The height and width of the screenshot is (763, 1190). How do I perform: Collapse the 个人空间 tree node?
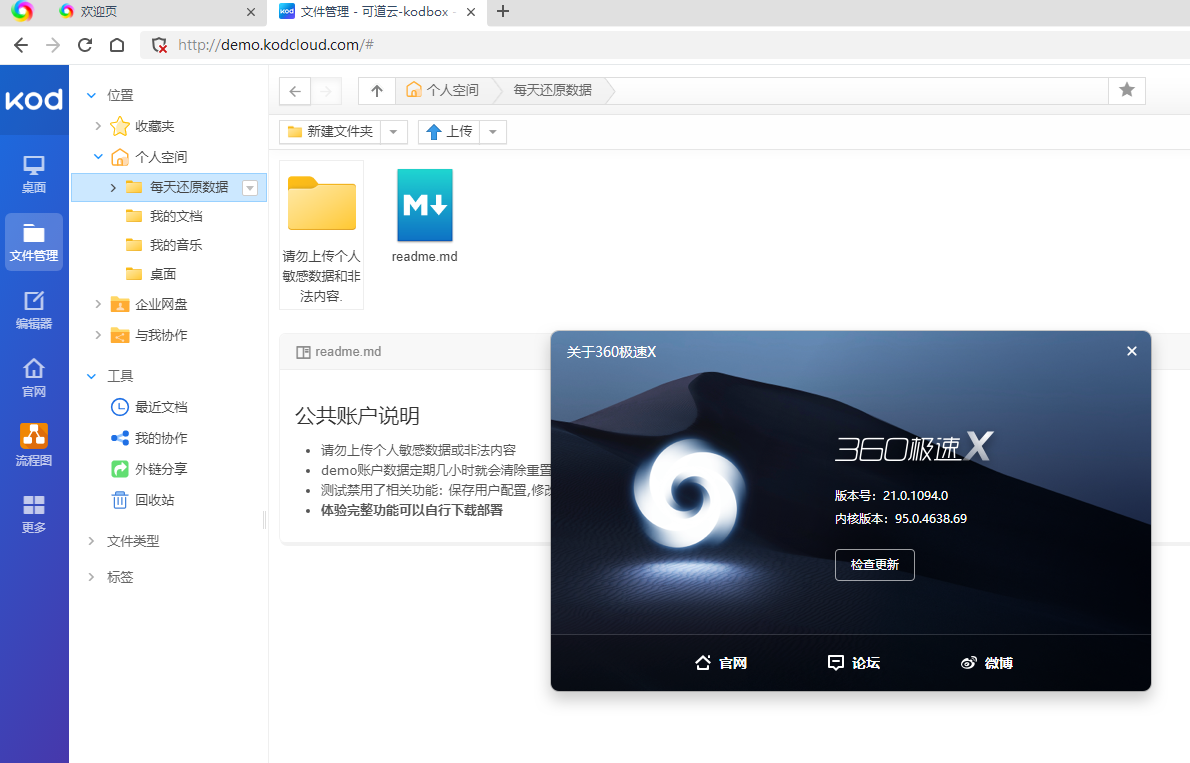tap(98, 157)
